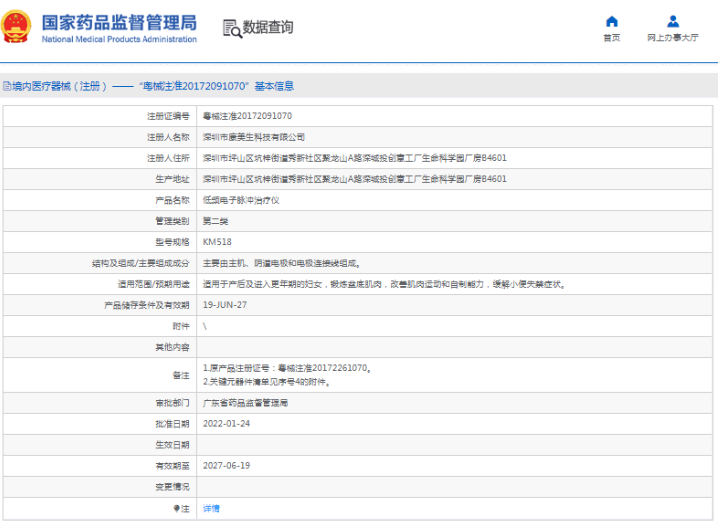Select storage value 19-JUN-27
Screen dimensions: 720x529
[x=225, y=305]
